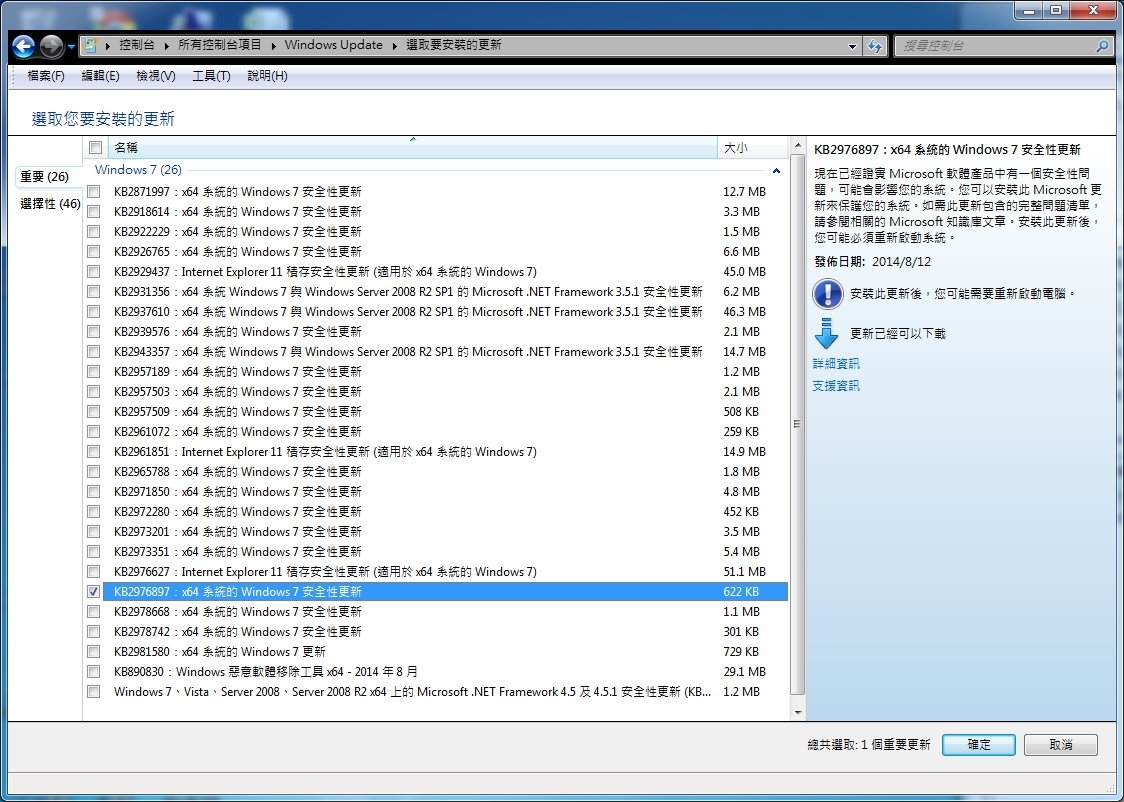Select the KB2965788 update row

[445, 472]
